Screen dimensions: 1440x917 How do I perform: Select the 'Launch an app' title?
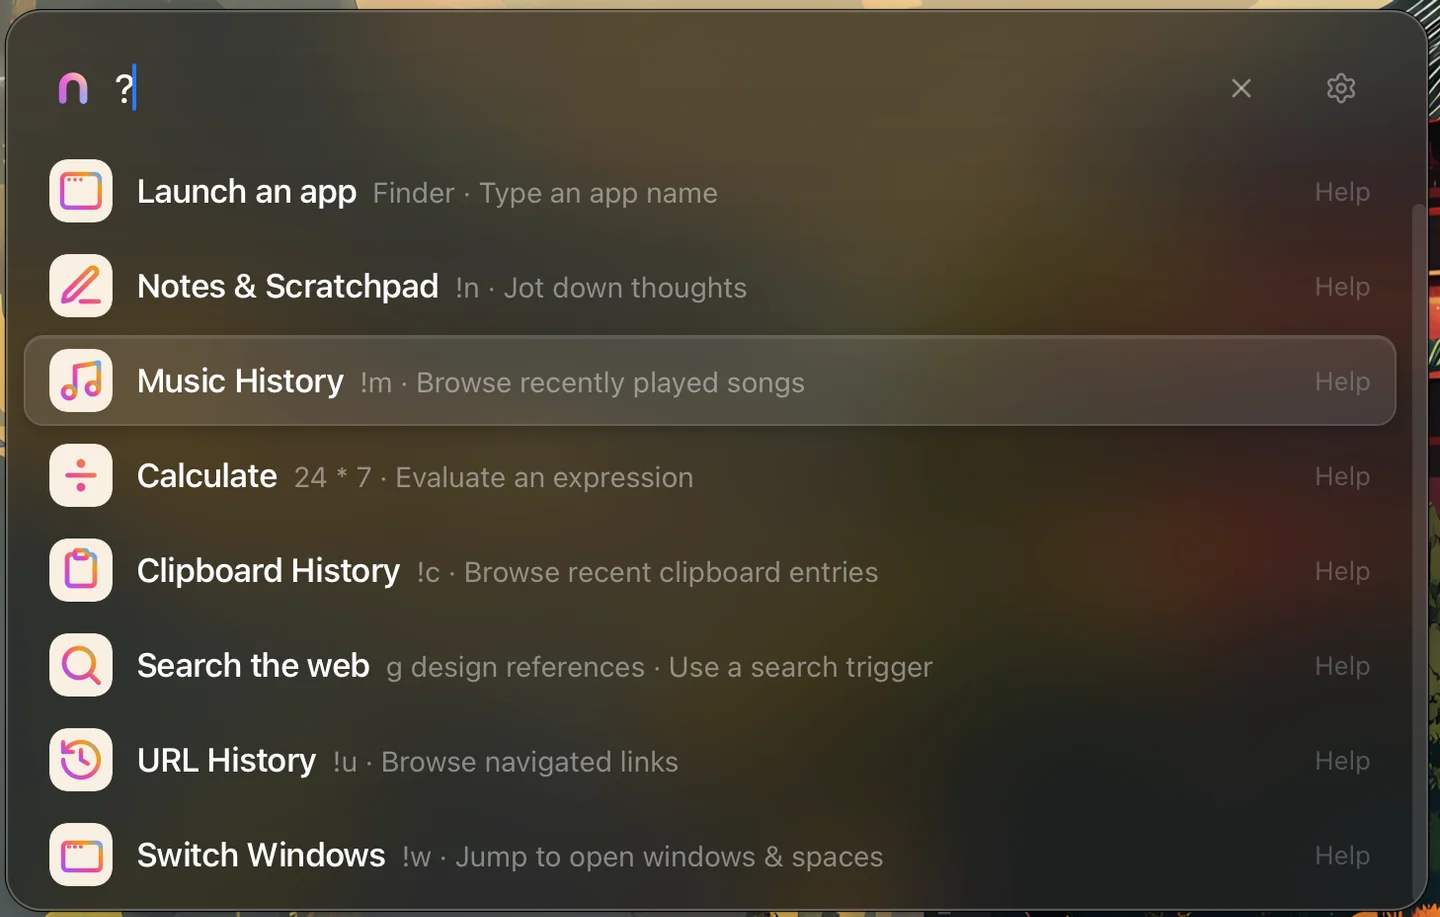point(246,192)
